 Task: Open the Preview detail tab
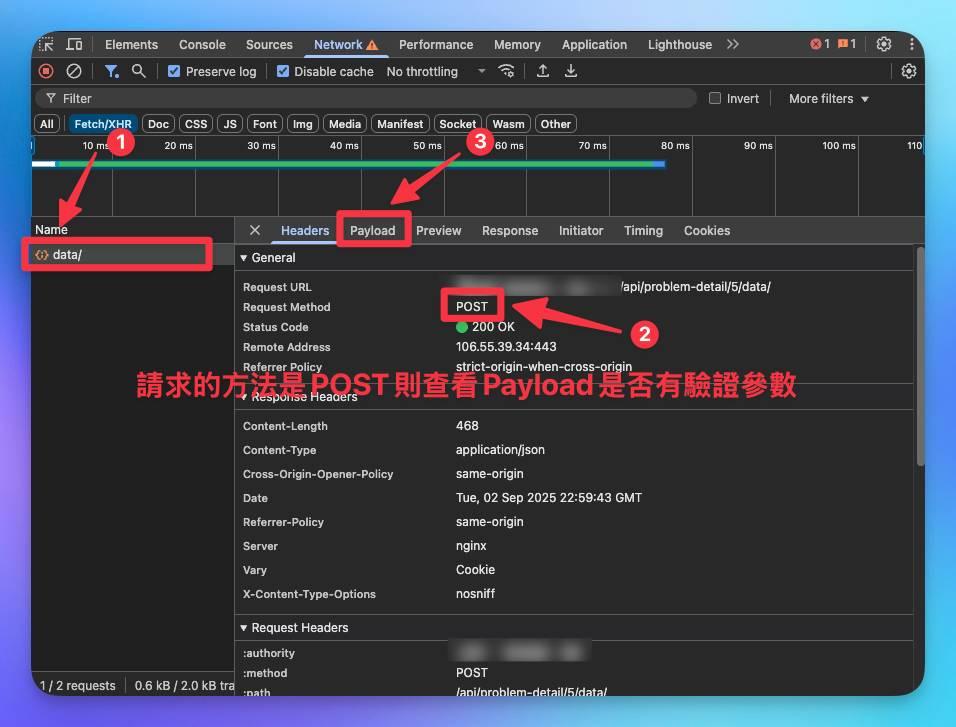pyautogui.click(x=438, y=231)
